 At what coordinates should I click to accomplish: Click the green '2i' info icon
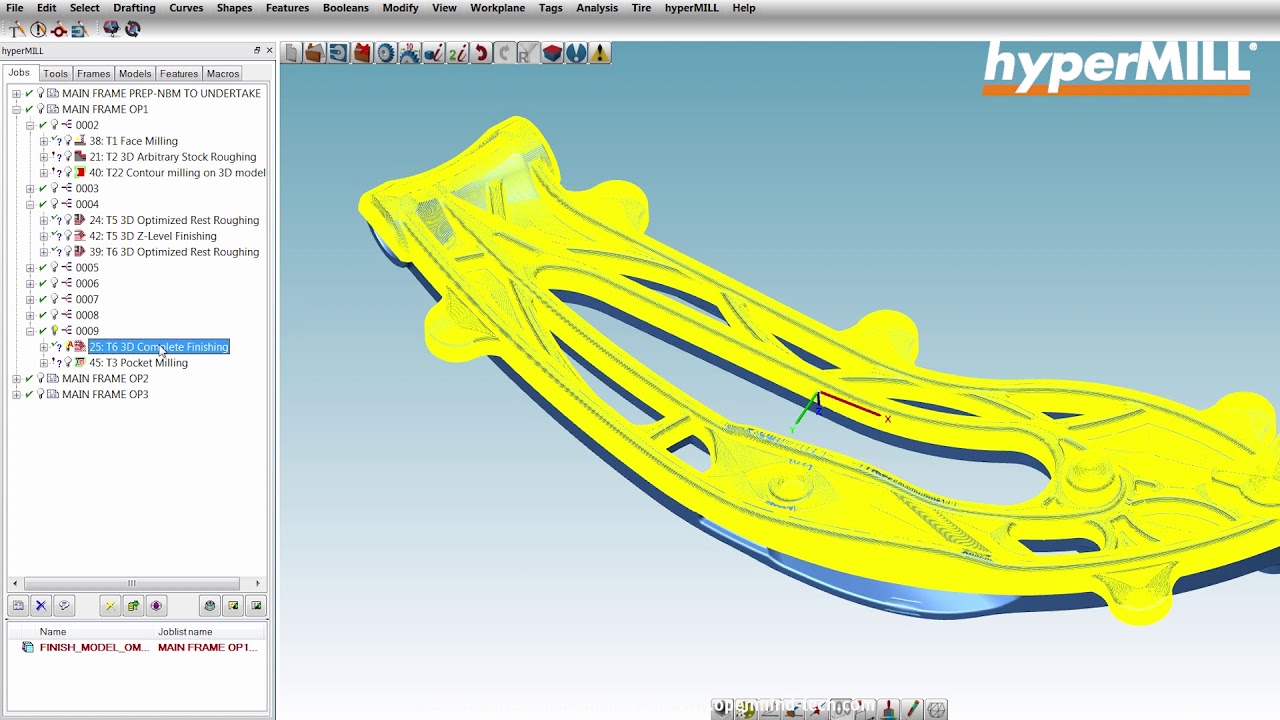pyautogui.click(x=457, y=54)
